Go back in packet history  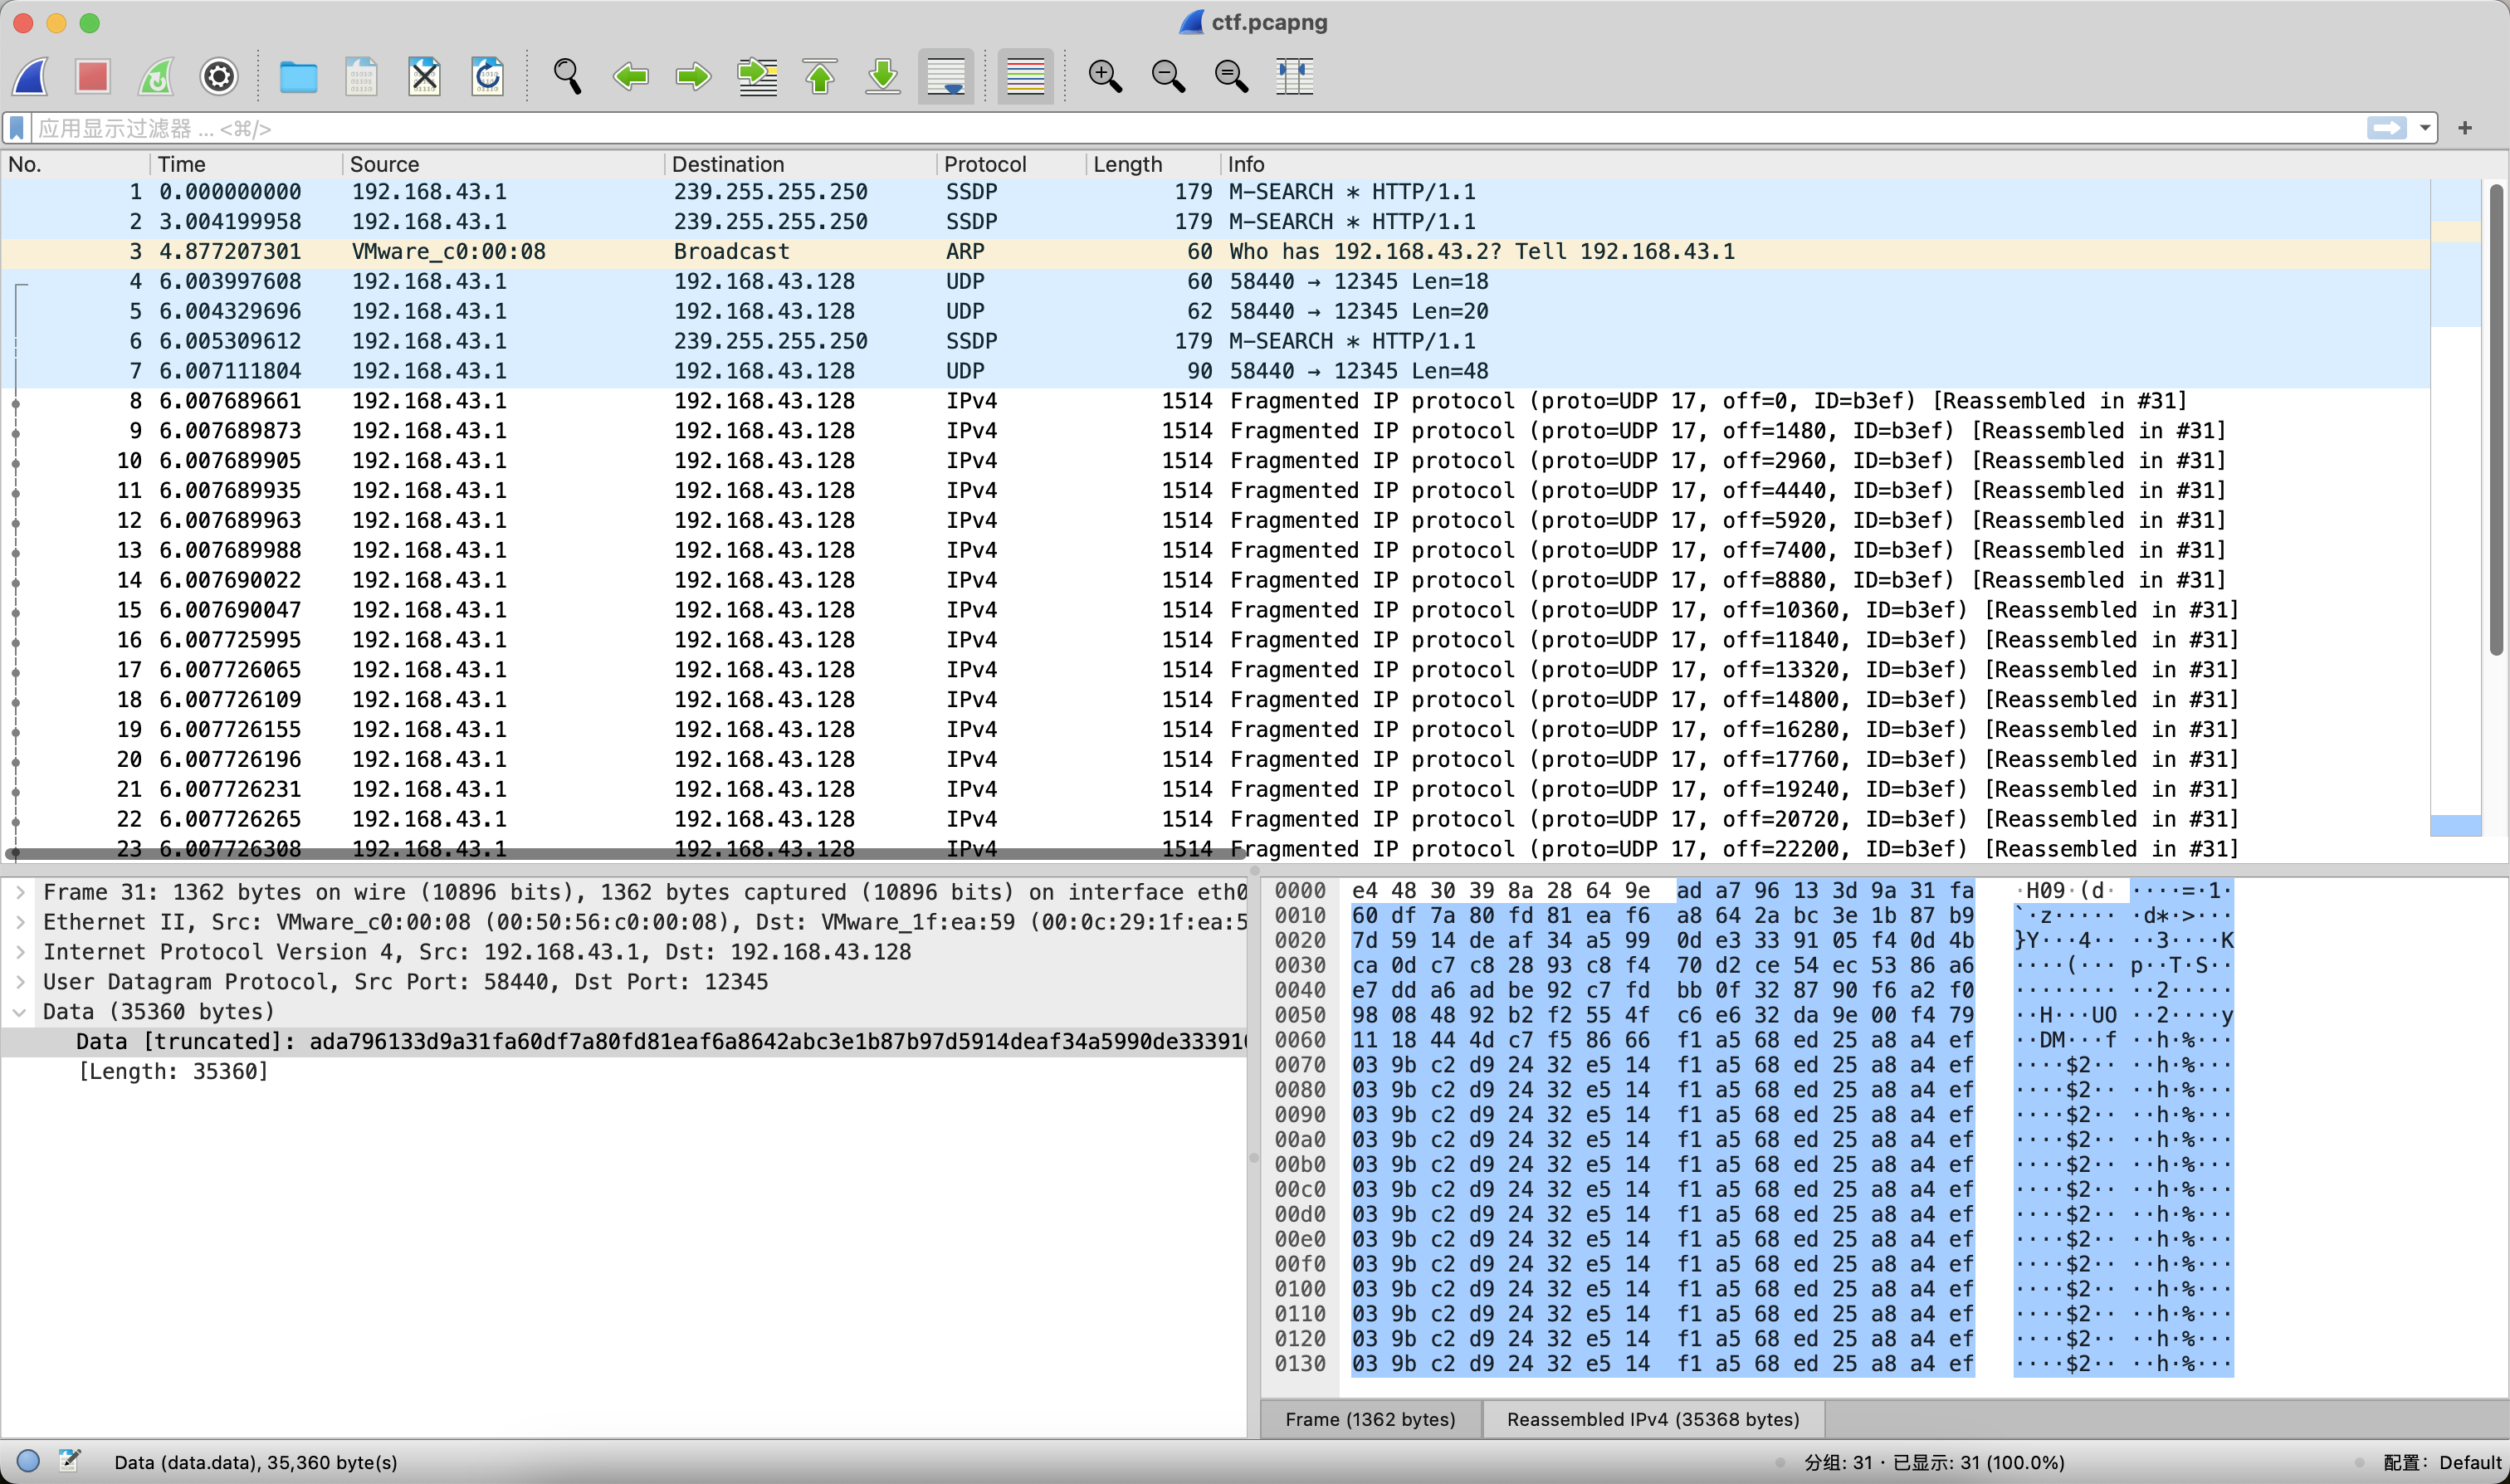click(630, 76)
